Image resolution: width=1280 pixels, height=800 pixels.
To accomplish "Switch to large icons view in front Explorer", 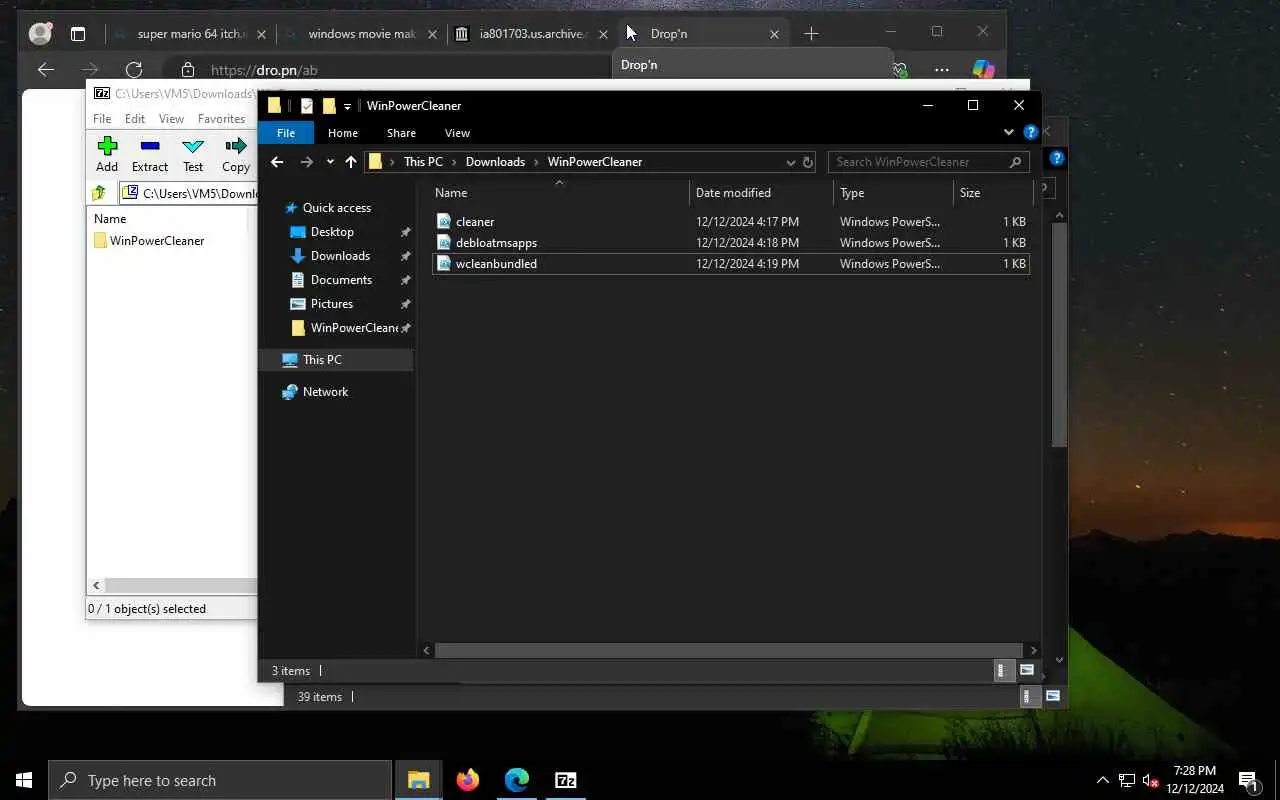I will [x=1027, y=670].
